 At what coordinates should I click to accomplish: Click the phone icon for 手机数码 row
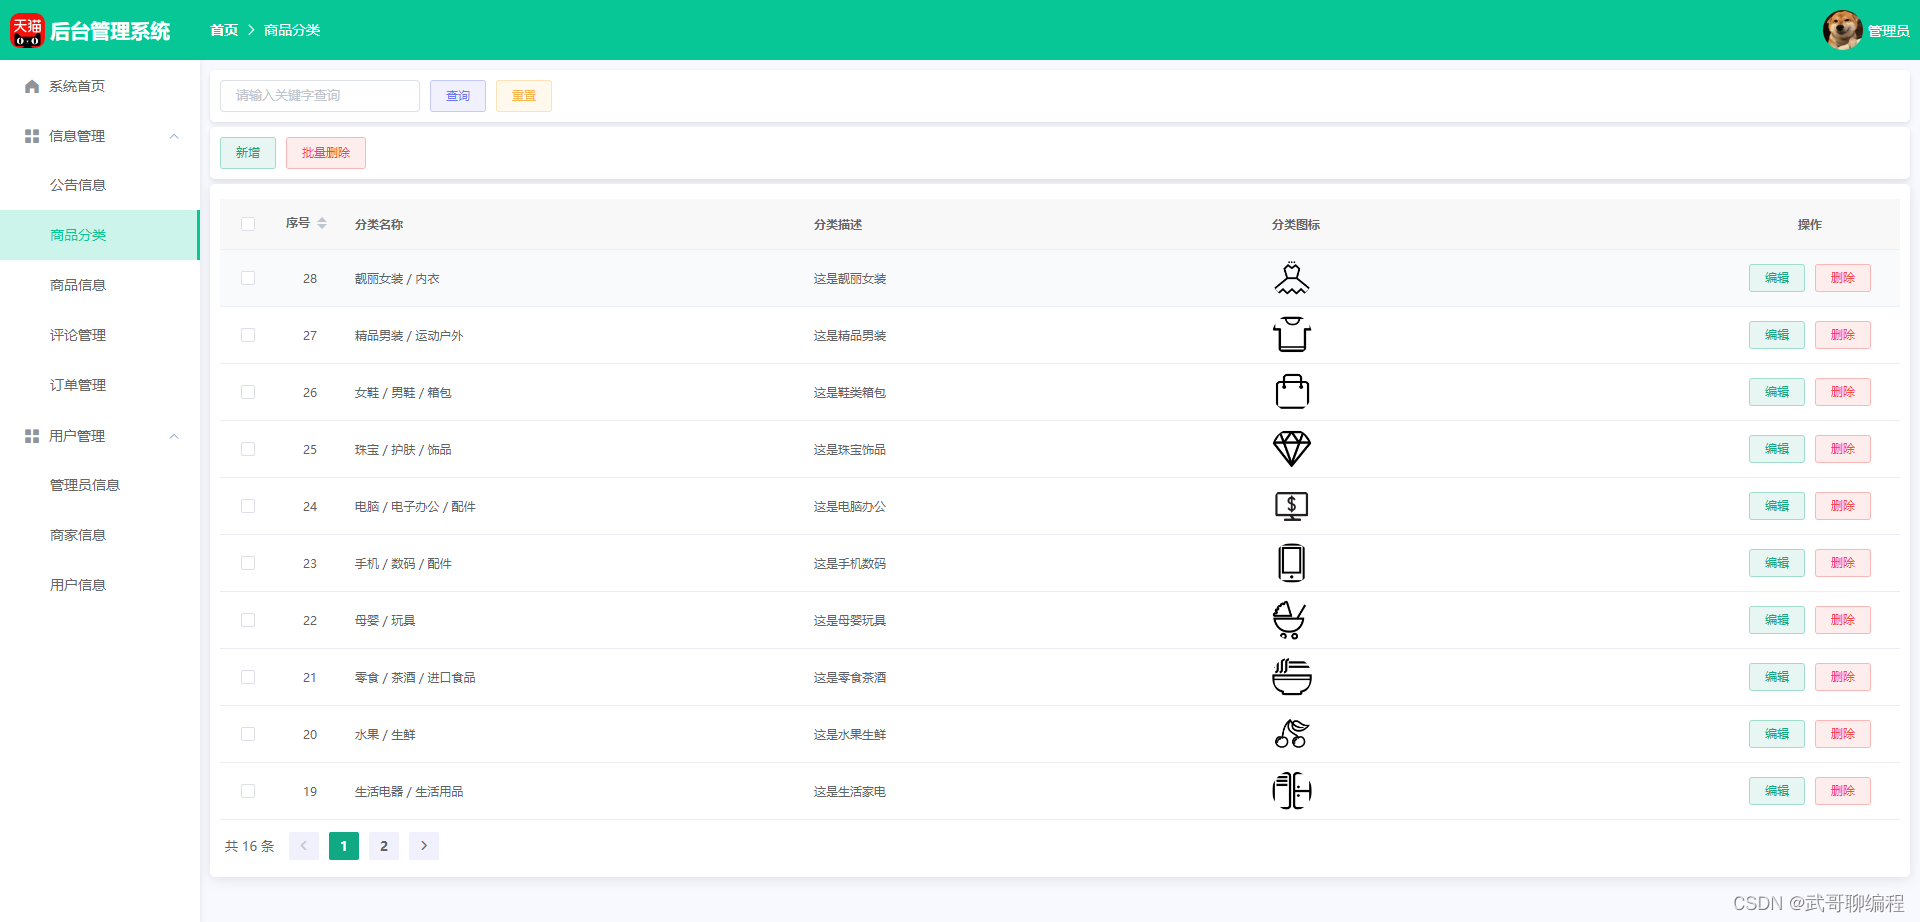pyautogui.click(x=1291, y=562)
